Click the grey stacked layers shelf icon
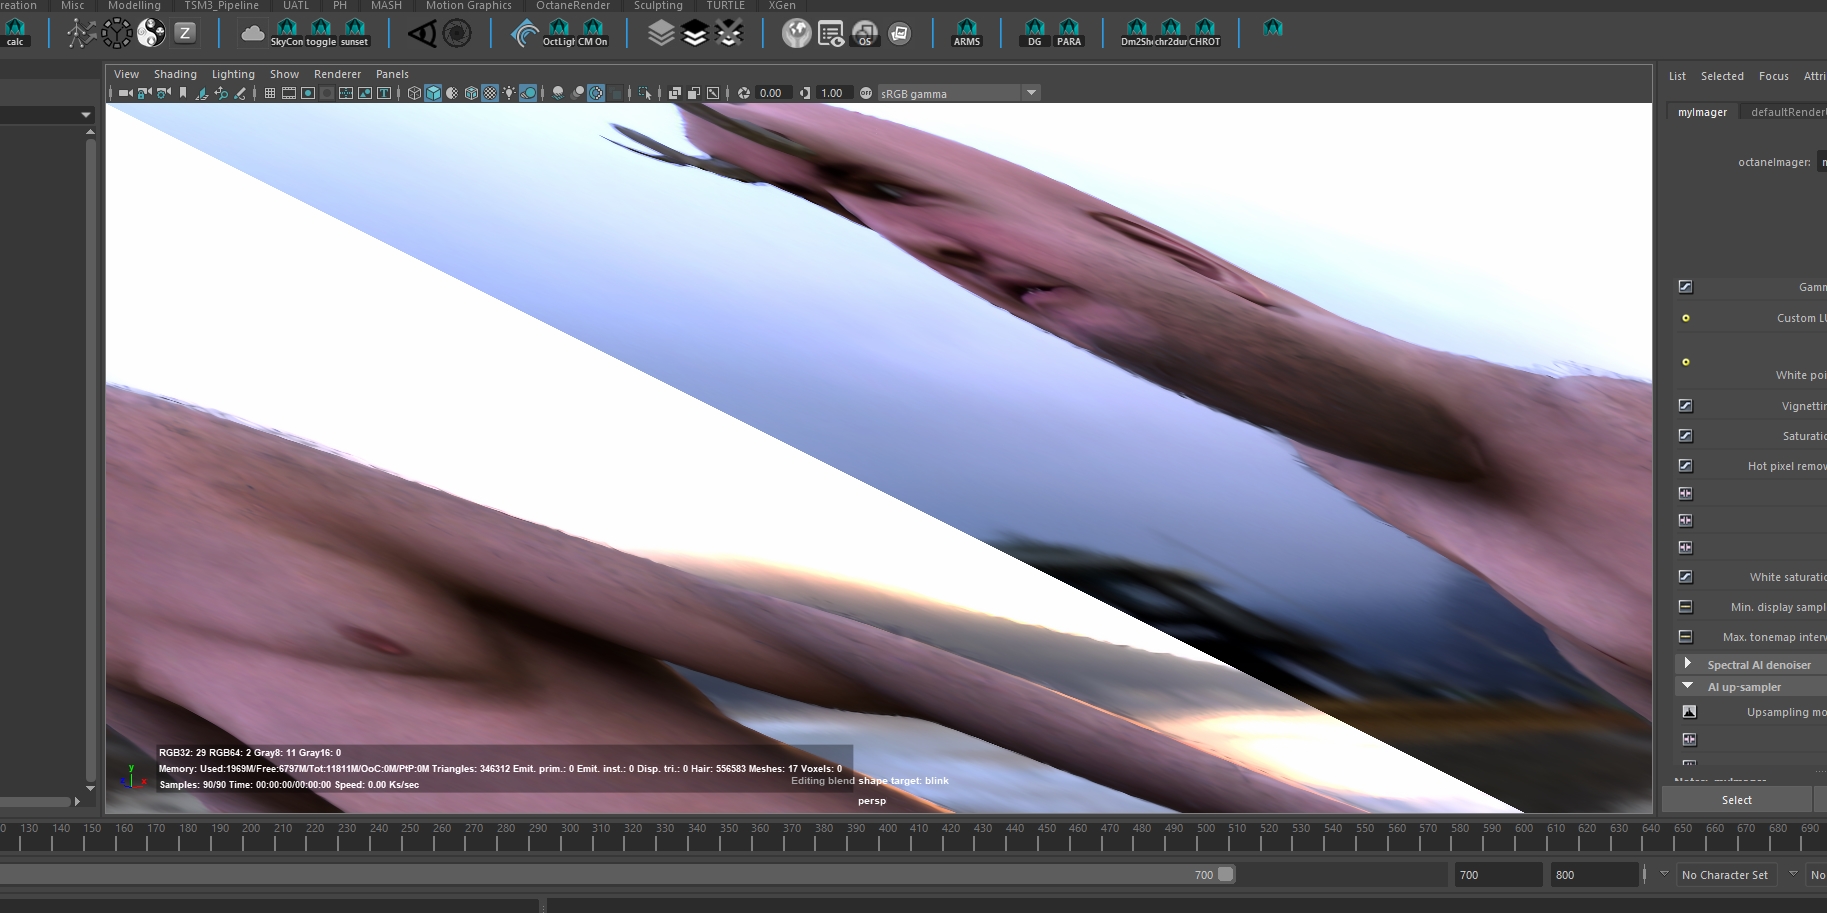The width and height of the screenshot is (1827, 913). pyautogui.click(x=661, y=34)
